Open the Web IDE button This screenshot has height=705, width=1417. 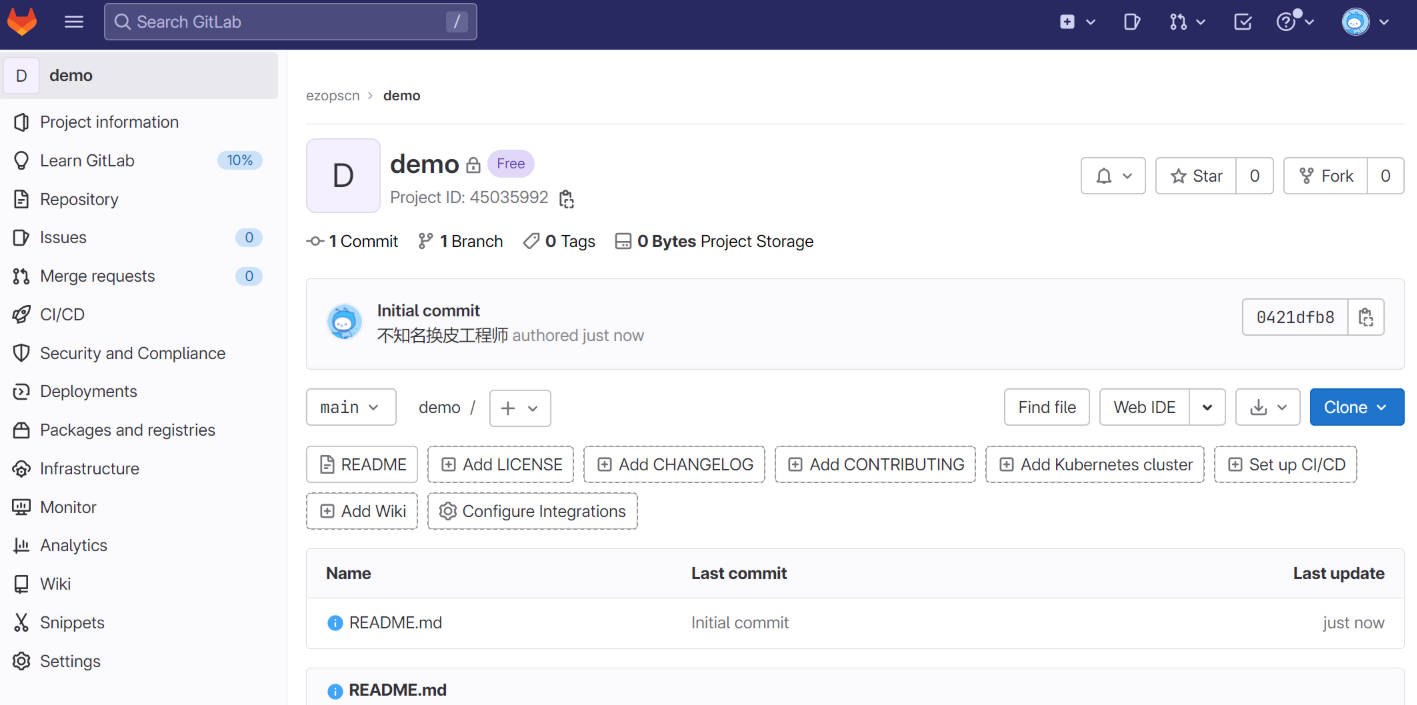(x=1145, y=407)
